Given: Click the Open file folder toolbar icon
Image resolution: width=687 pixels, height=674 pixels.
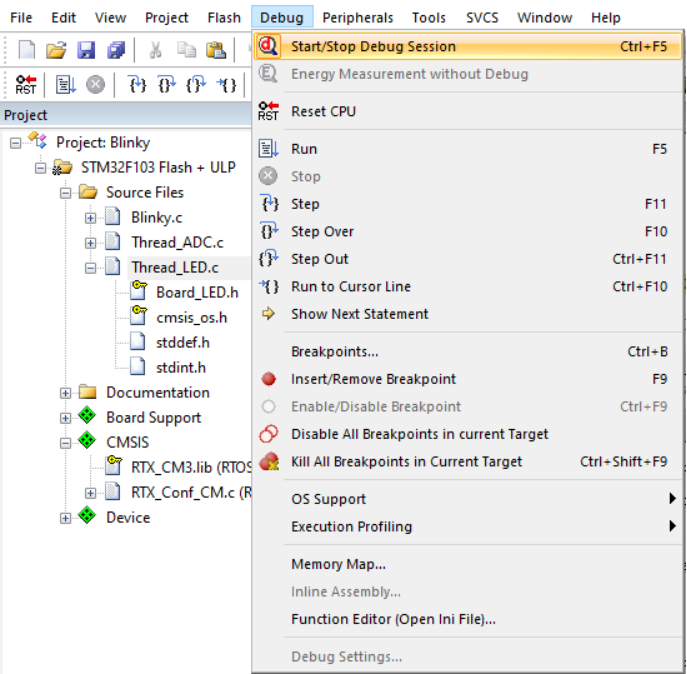Looking at the screenshot, I should (56, 50).
